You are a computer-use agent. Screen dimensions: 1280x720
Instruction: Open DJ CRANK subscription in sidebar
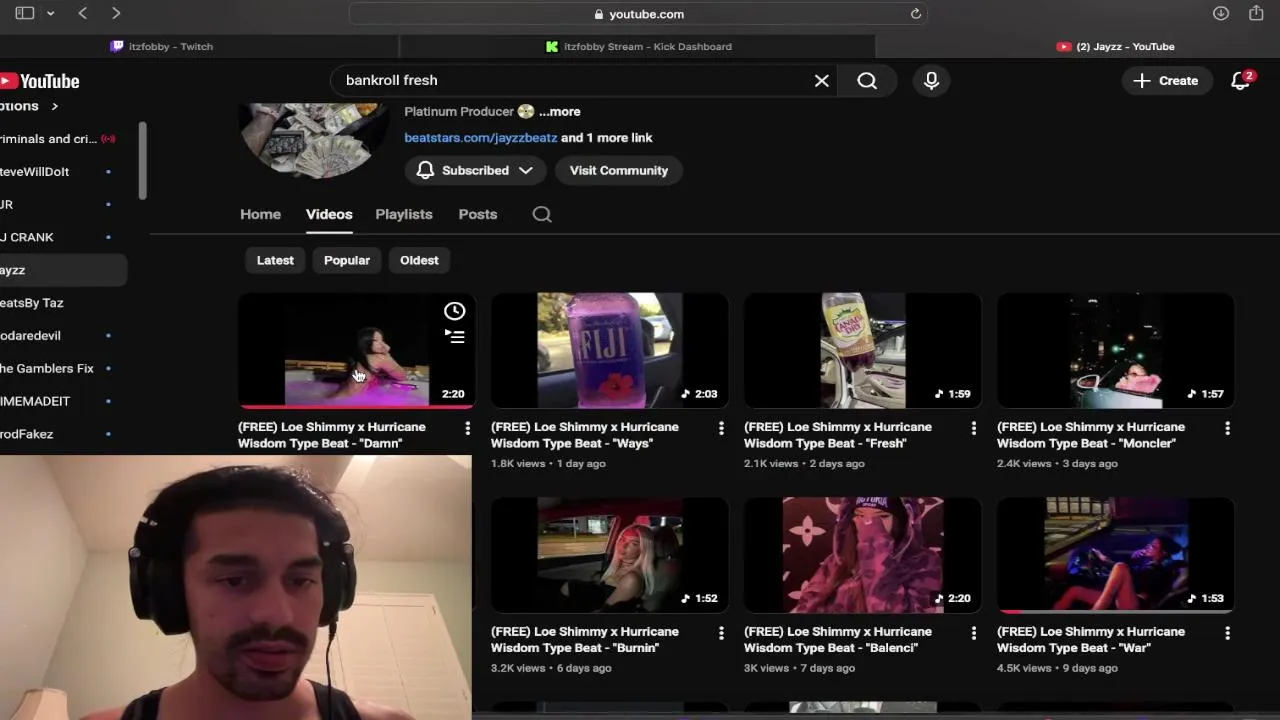(x=58, y=237)
